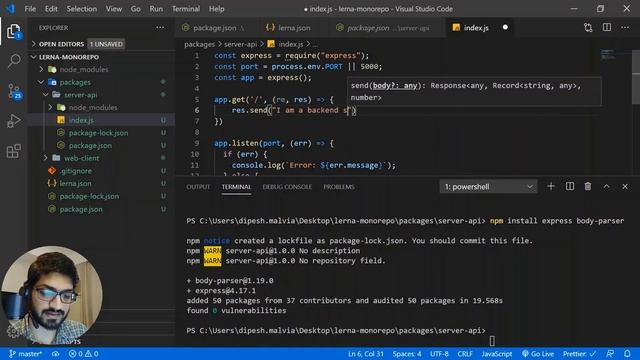Open notifications bell in status bar
This screenshot has width=640, height=360.
627,354
